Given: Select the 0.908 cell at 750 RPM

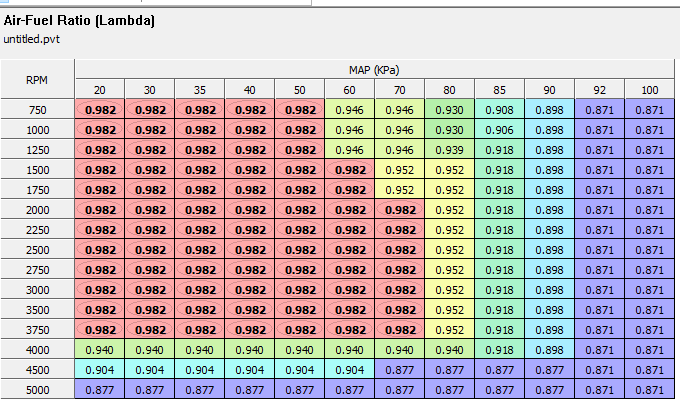Looking at the screenshot, I should tap(499, 110).
